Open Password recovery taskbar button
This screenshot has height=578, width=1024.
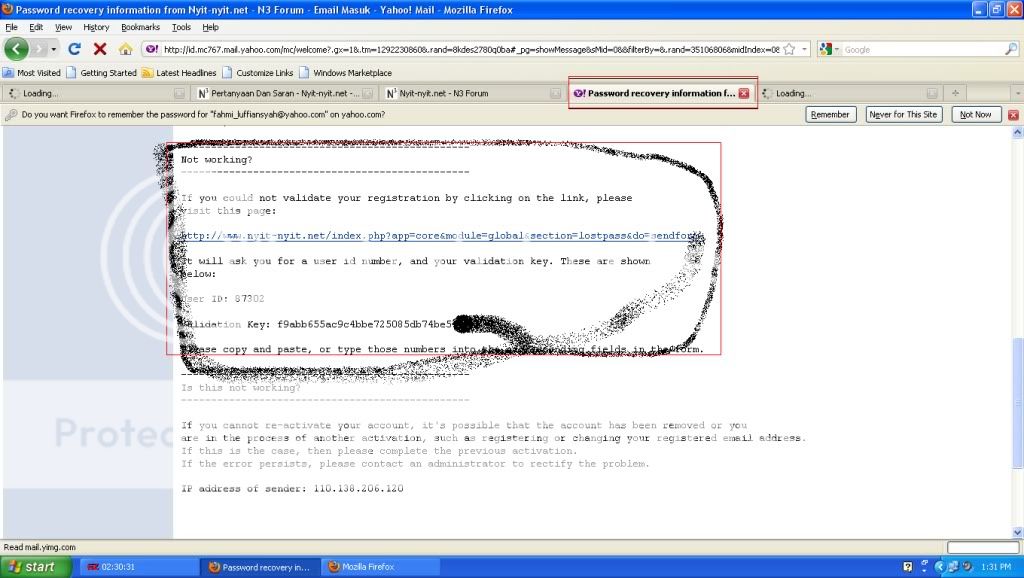click(x=260, y=567)
